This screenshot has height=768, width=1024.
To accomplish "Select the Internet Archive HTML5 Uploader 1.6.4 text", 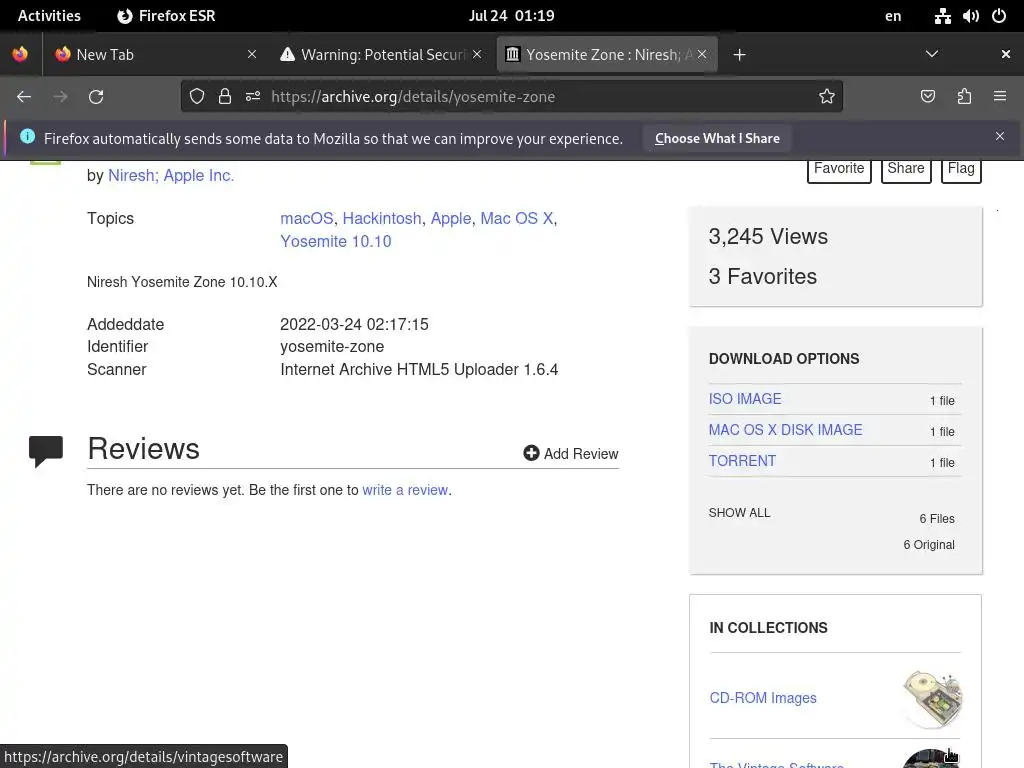I will tap(419, 369).
